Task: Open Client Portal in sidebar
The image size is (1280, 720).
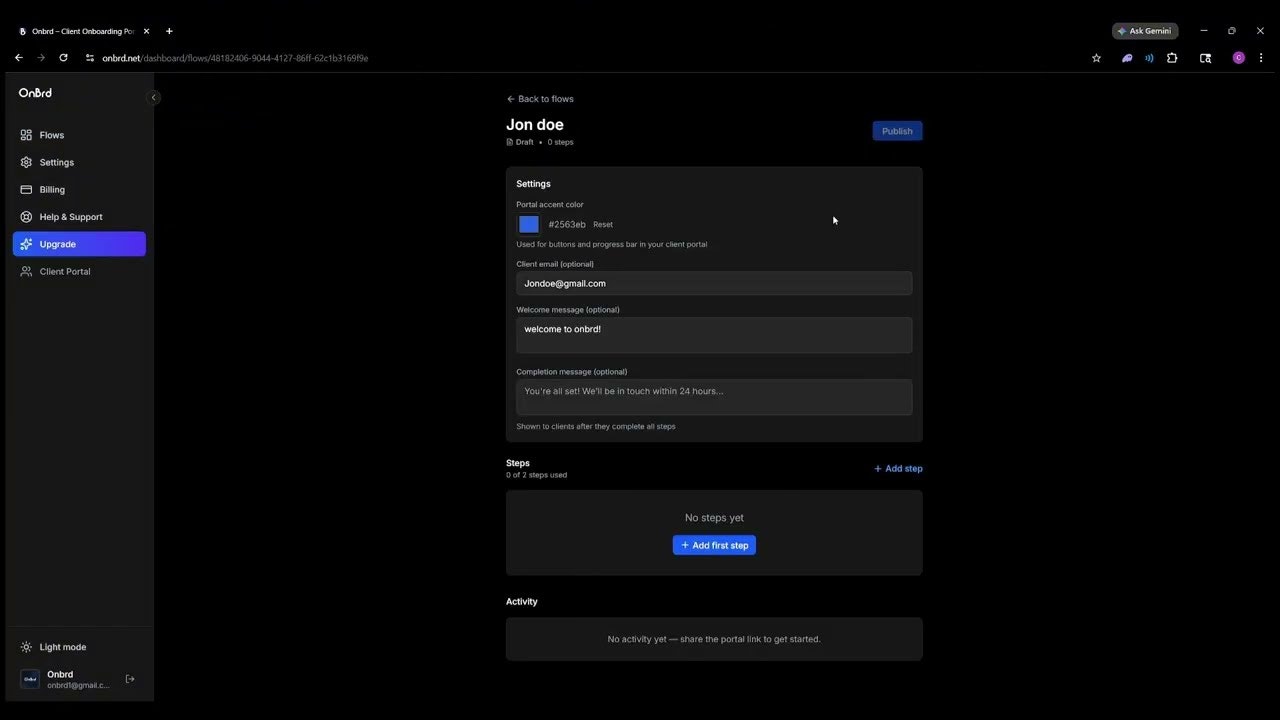Action: pyautogui.click(x=79, y=271)
